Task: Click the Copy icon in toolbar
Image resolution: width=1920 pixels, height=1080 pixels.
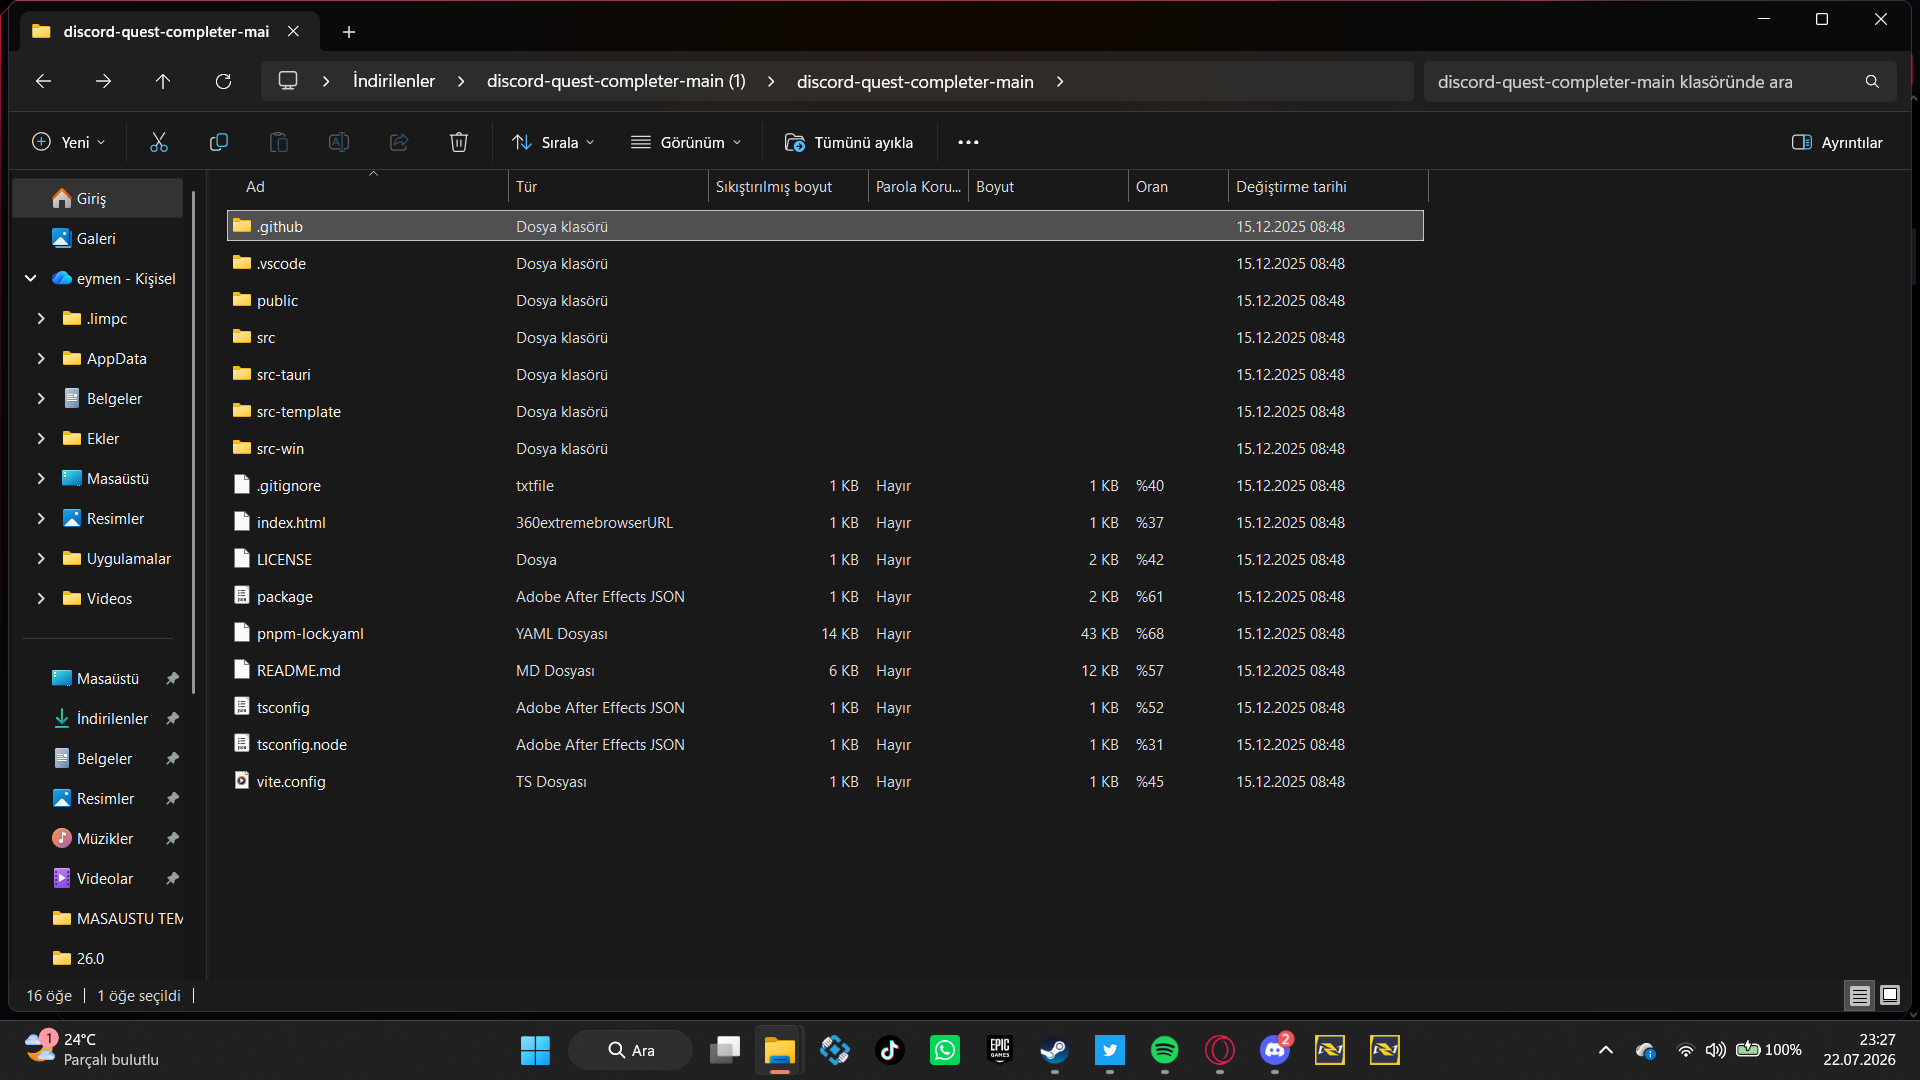Action: click(219, 142)
